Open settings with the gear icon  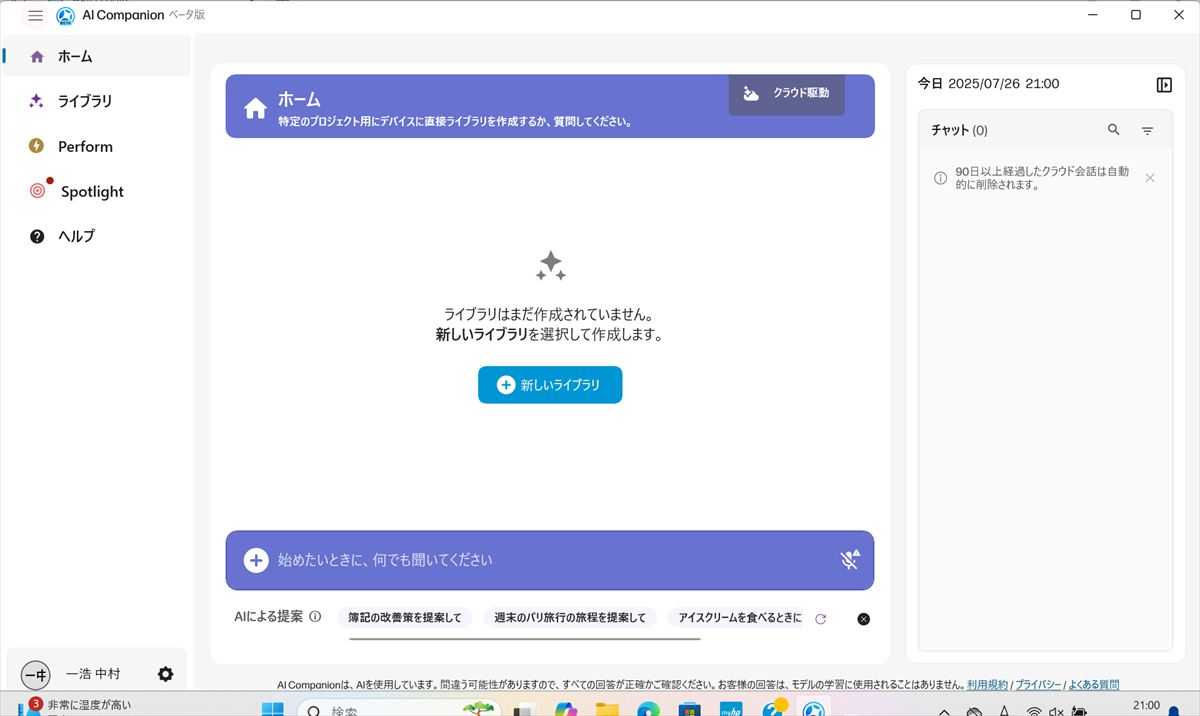click(x=166, y=674)
